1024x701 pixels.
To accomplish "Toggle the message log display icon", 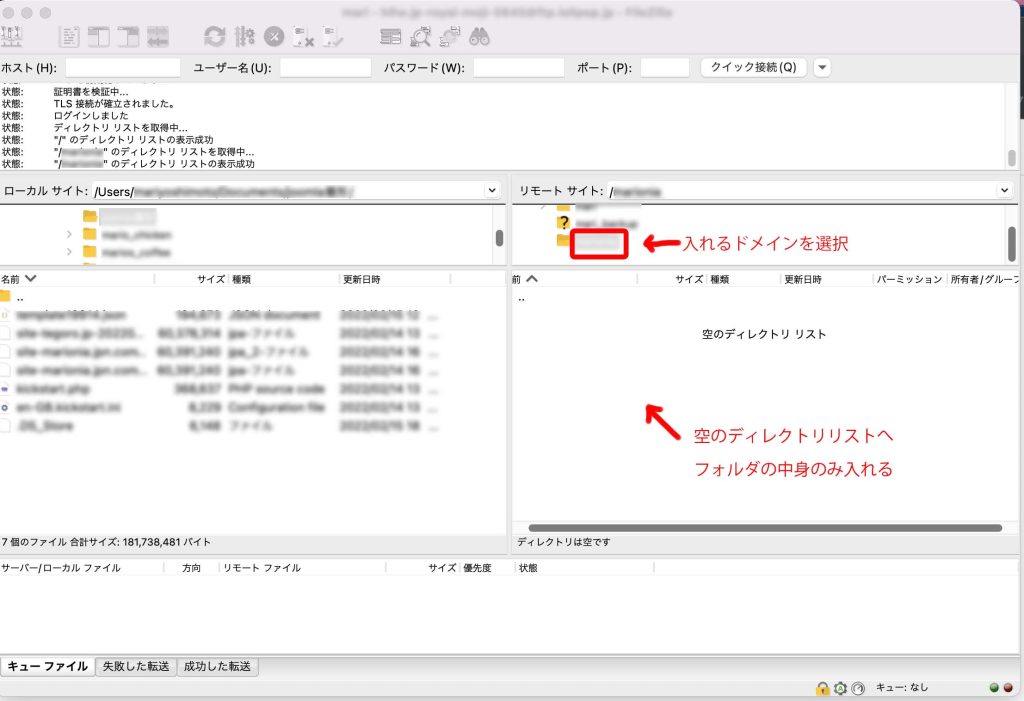I will click(69, 37).
